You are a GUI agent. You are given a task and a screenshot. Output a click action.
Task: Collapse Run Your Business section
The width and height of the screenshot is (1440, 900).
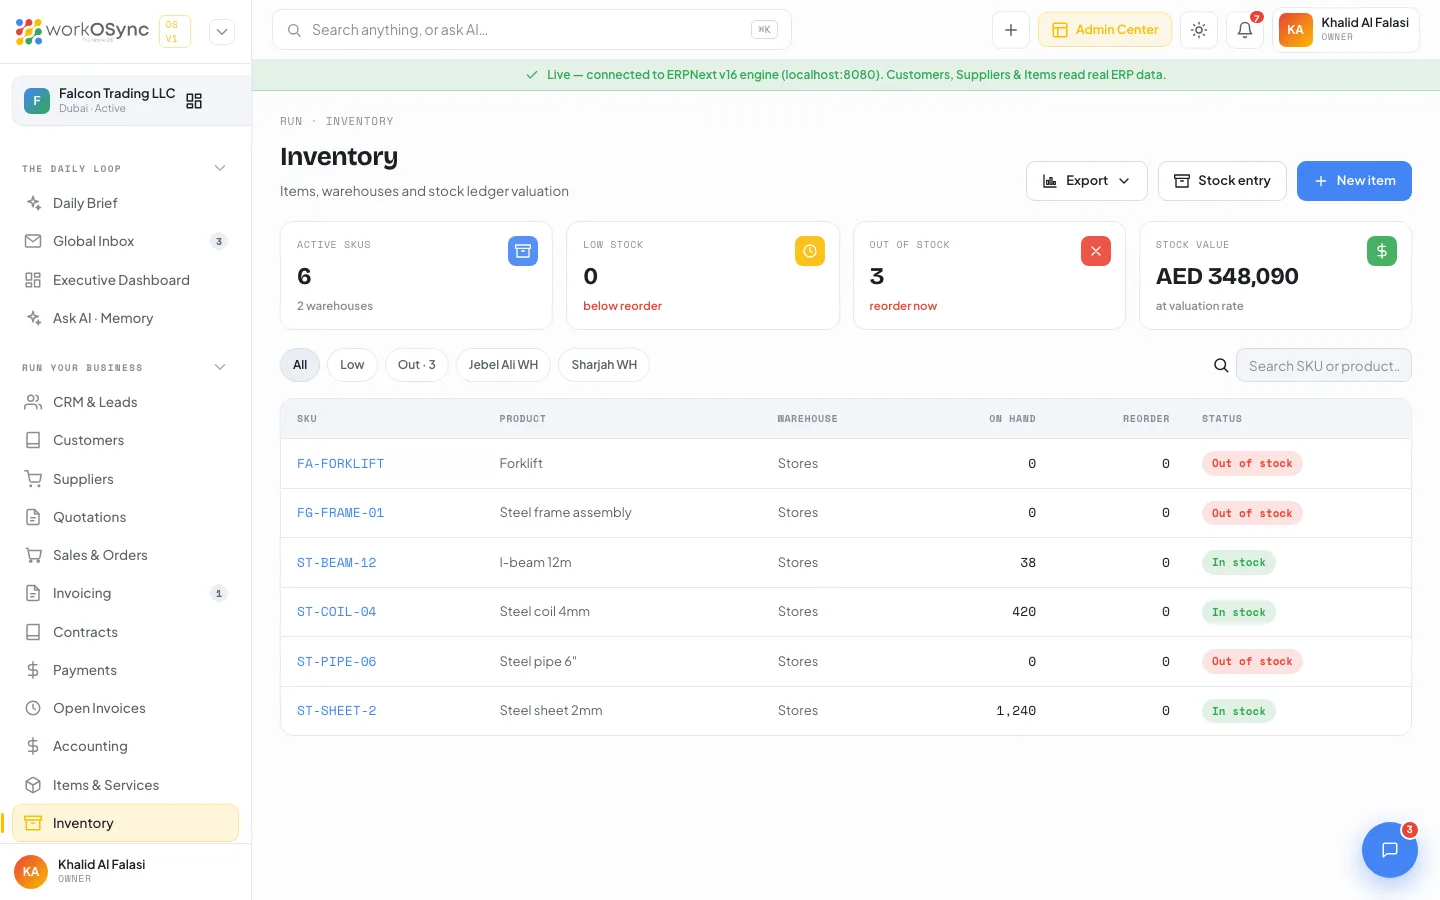[x=220, y=367]
